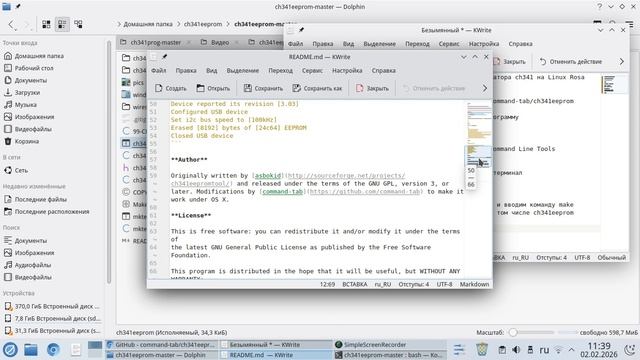This screenshot has width=640, height=360.
Task: Click Создать in README KWrite toolbar
Action: click(x=171, y=88)
